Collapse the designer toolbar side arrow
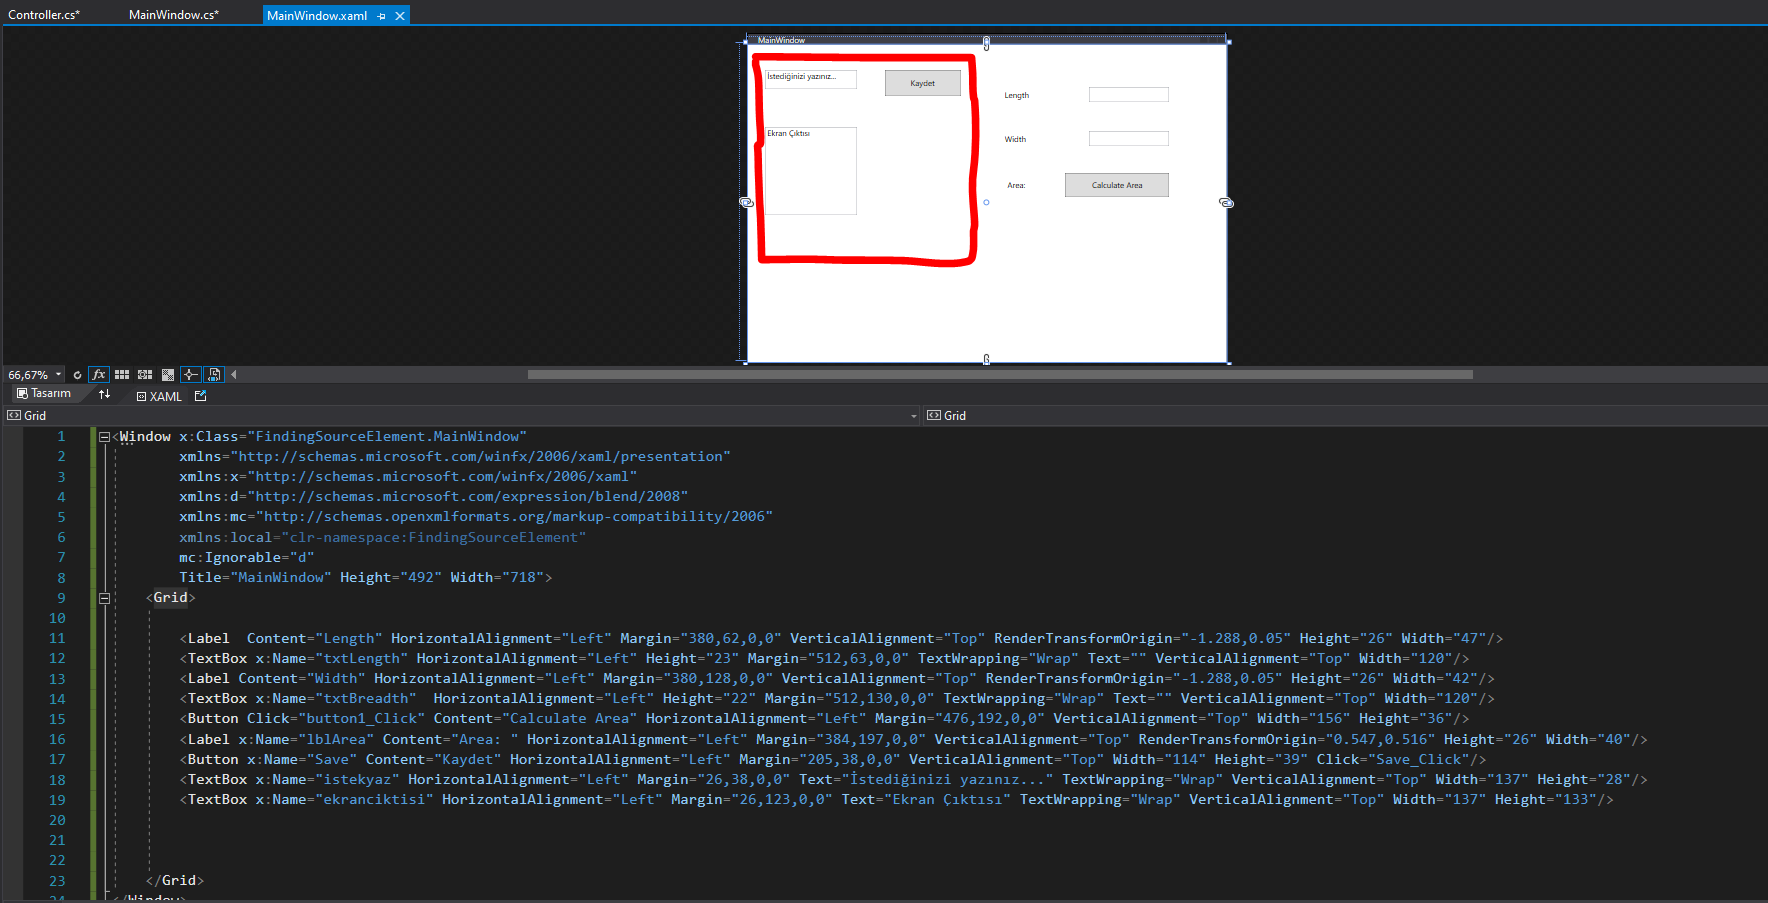 [x=233, y=374]
